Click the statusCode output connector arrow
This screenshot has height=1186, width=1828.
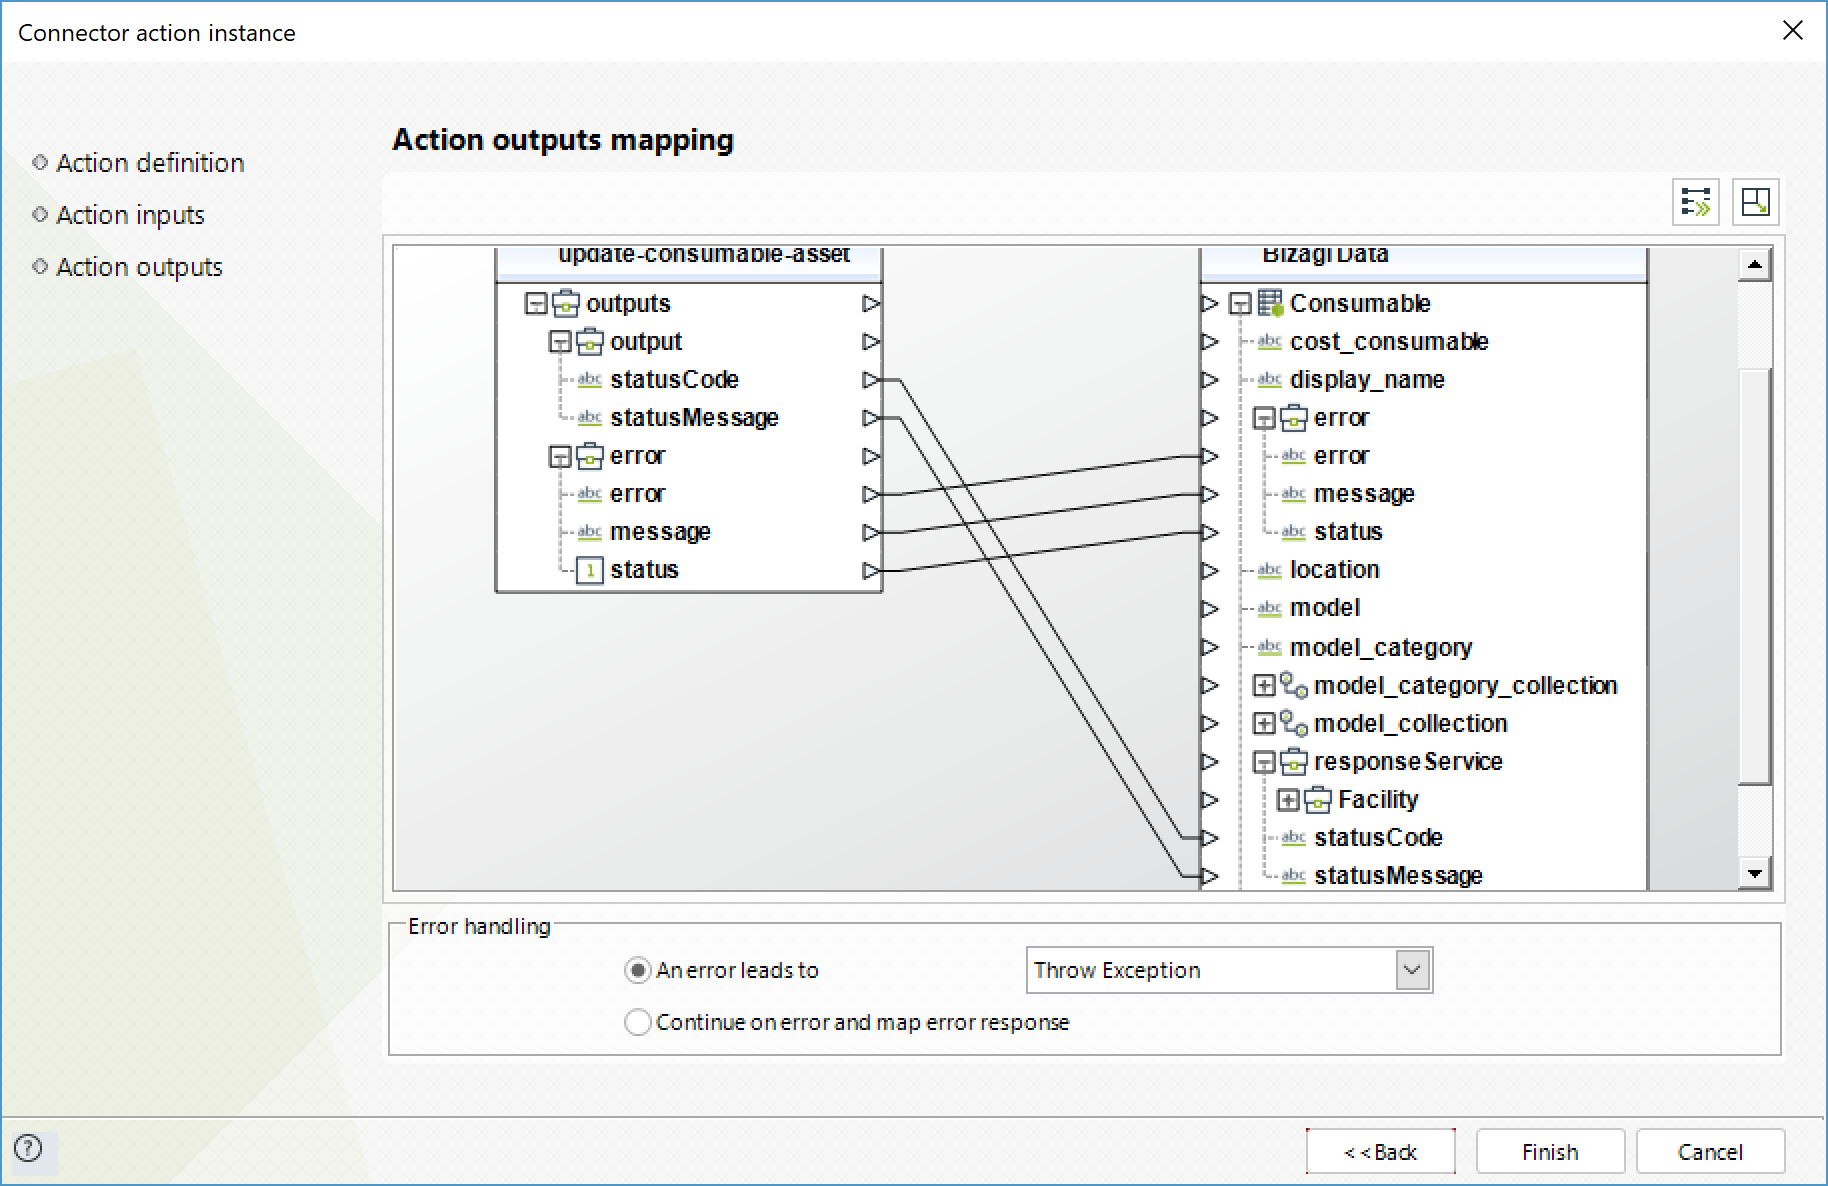point(871,380)
